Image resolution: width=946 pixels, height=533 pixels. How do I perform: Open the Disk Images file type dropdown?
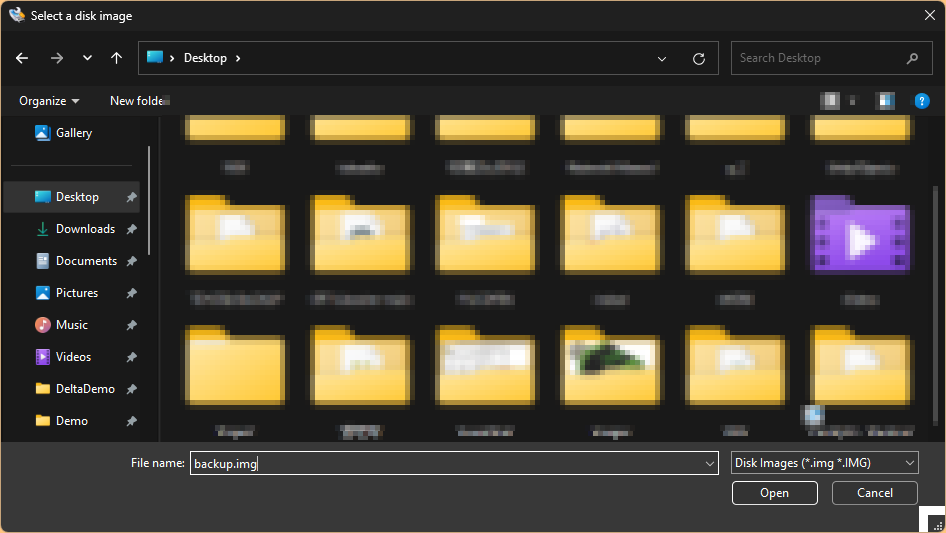tap(825, 463)
